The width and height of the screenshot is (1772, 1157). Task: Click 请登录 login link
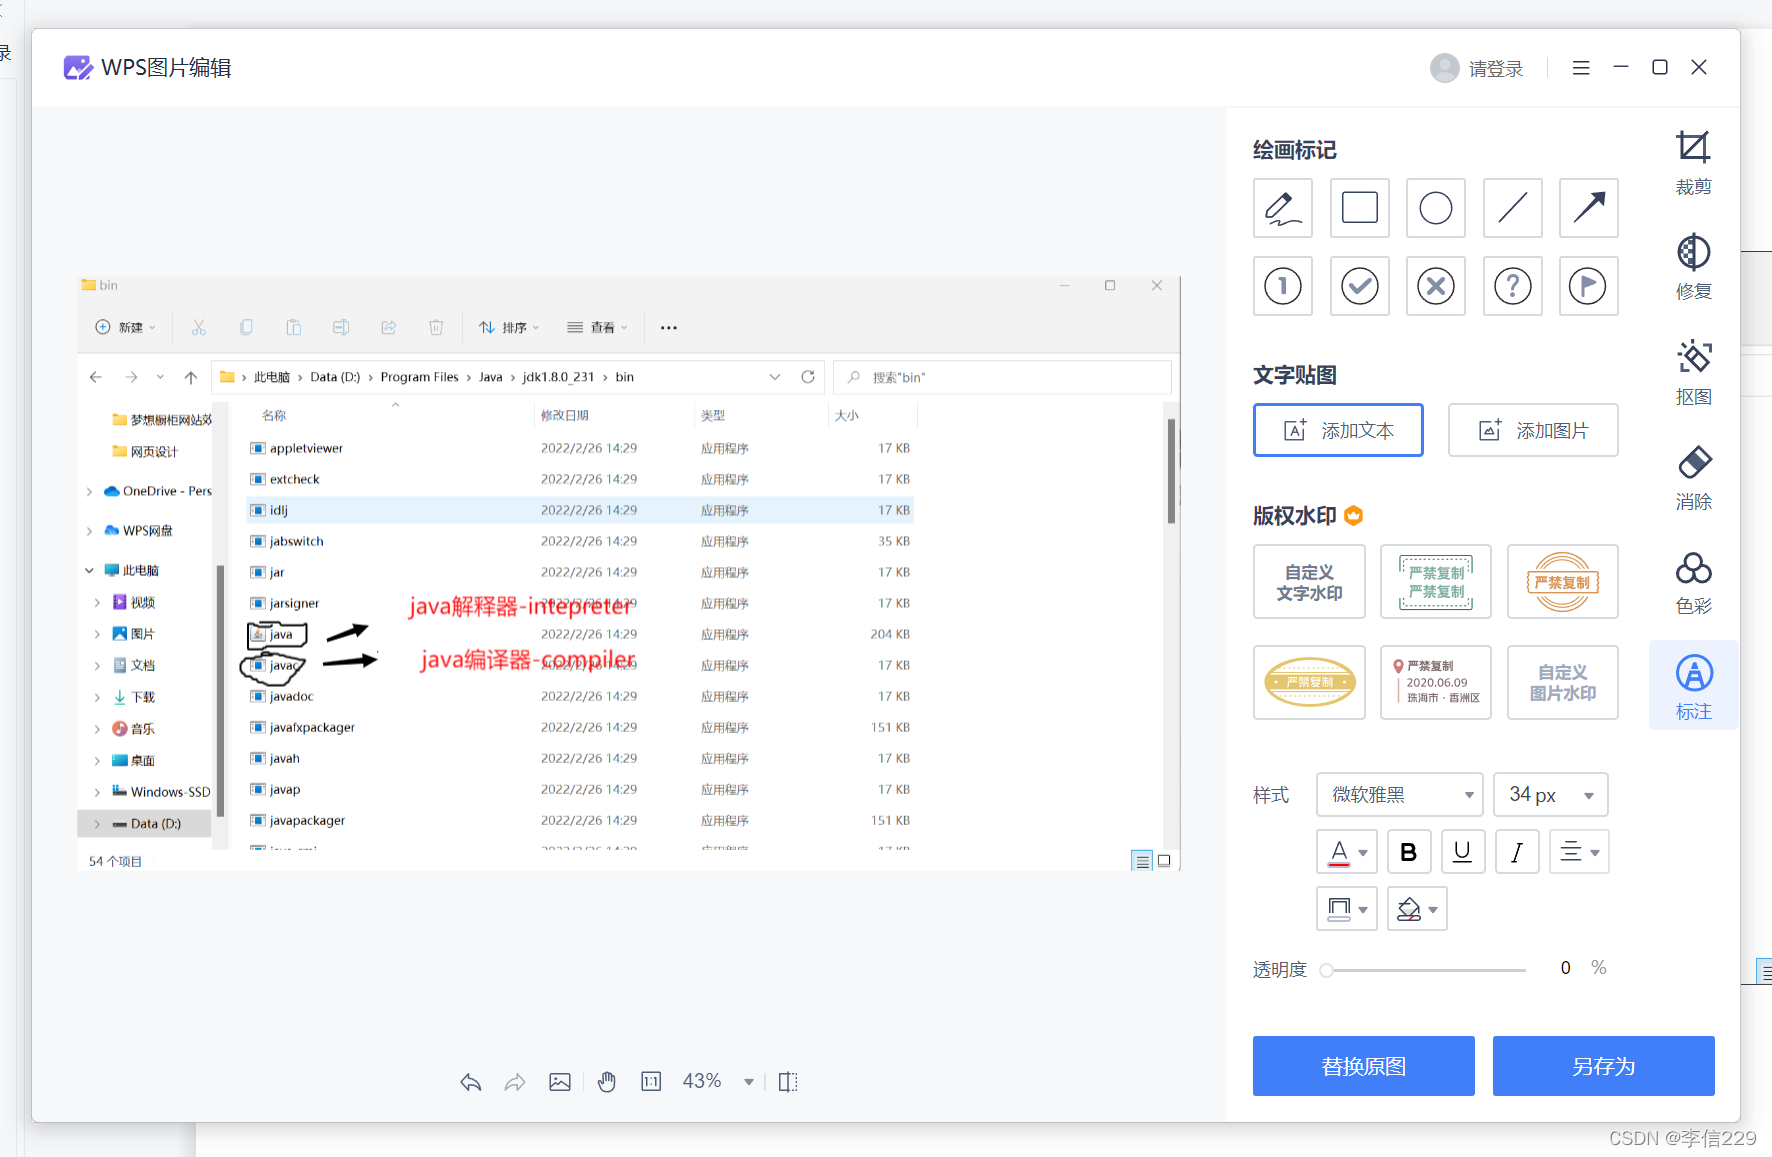(x=1495, y=69)
